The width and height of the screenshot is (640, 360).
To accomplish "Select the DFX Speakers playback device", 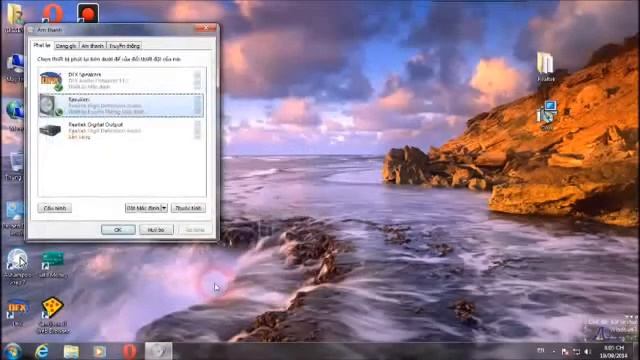I will pyautogui.click(x=121, y=80).
